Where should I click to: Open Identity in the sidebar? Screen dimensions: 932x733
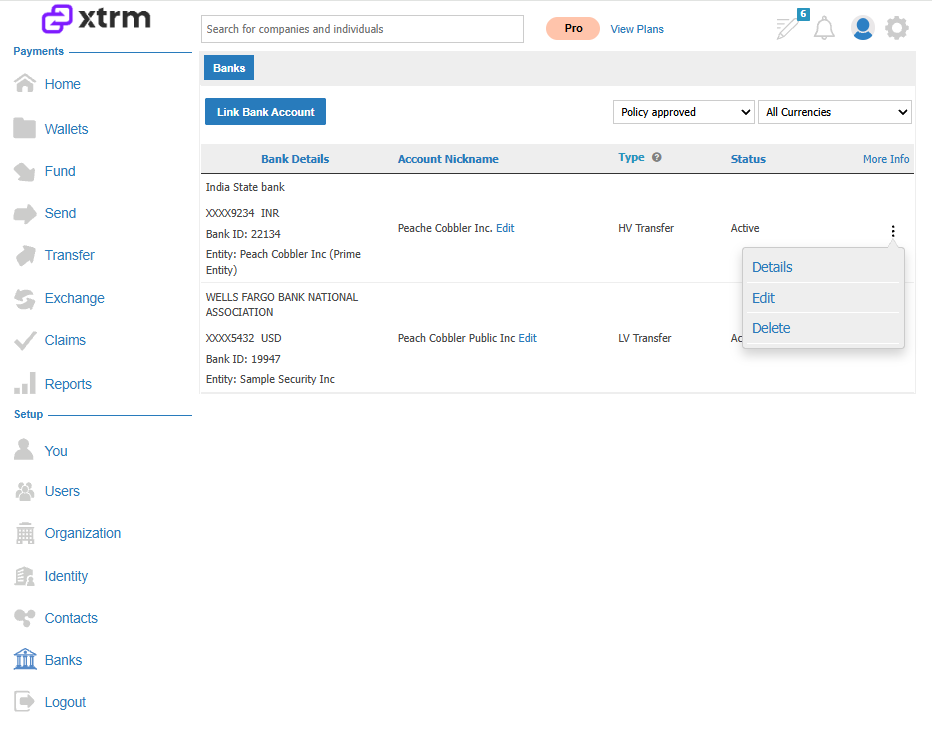[66, 577]
